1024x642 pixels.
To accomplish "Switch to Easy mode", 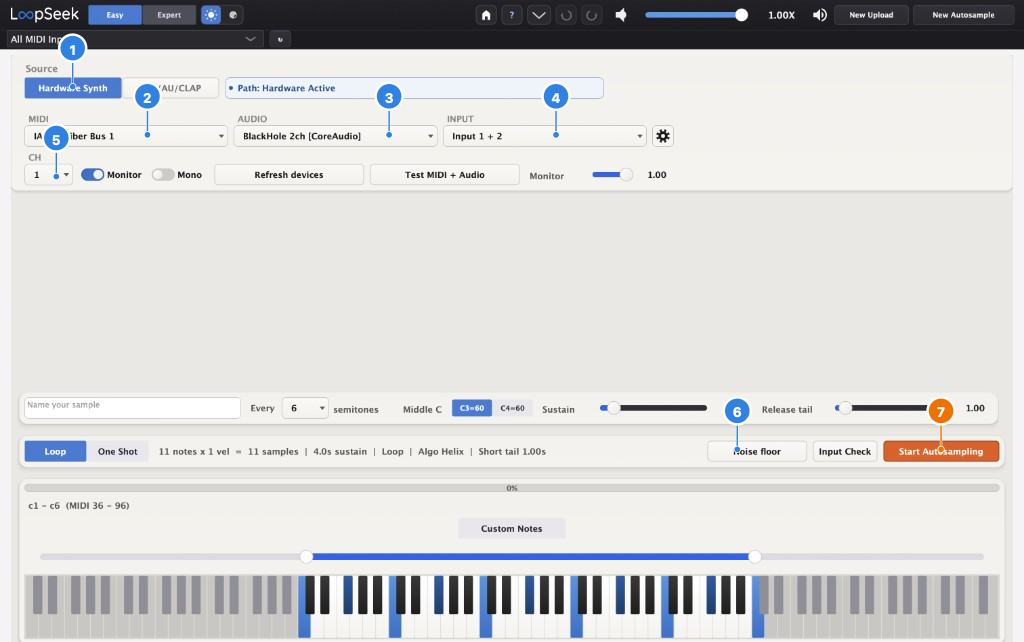I will [115, 15].
